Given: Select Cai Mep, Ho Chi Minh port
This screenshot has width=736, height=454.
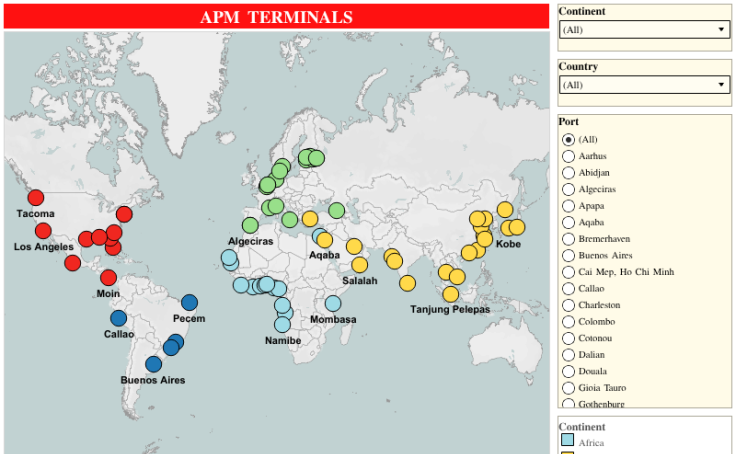Looking at the screenshot, I should [569, 272].
